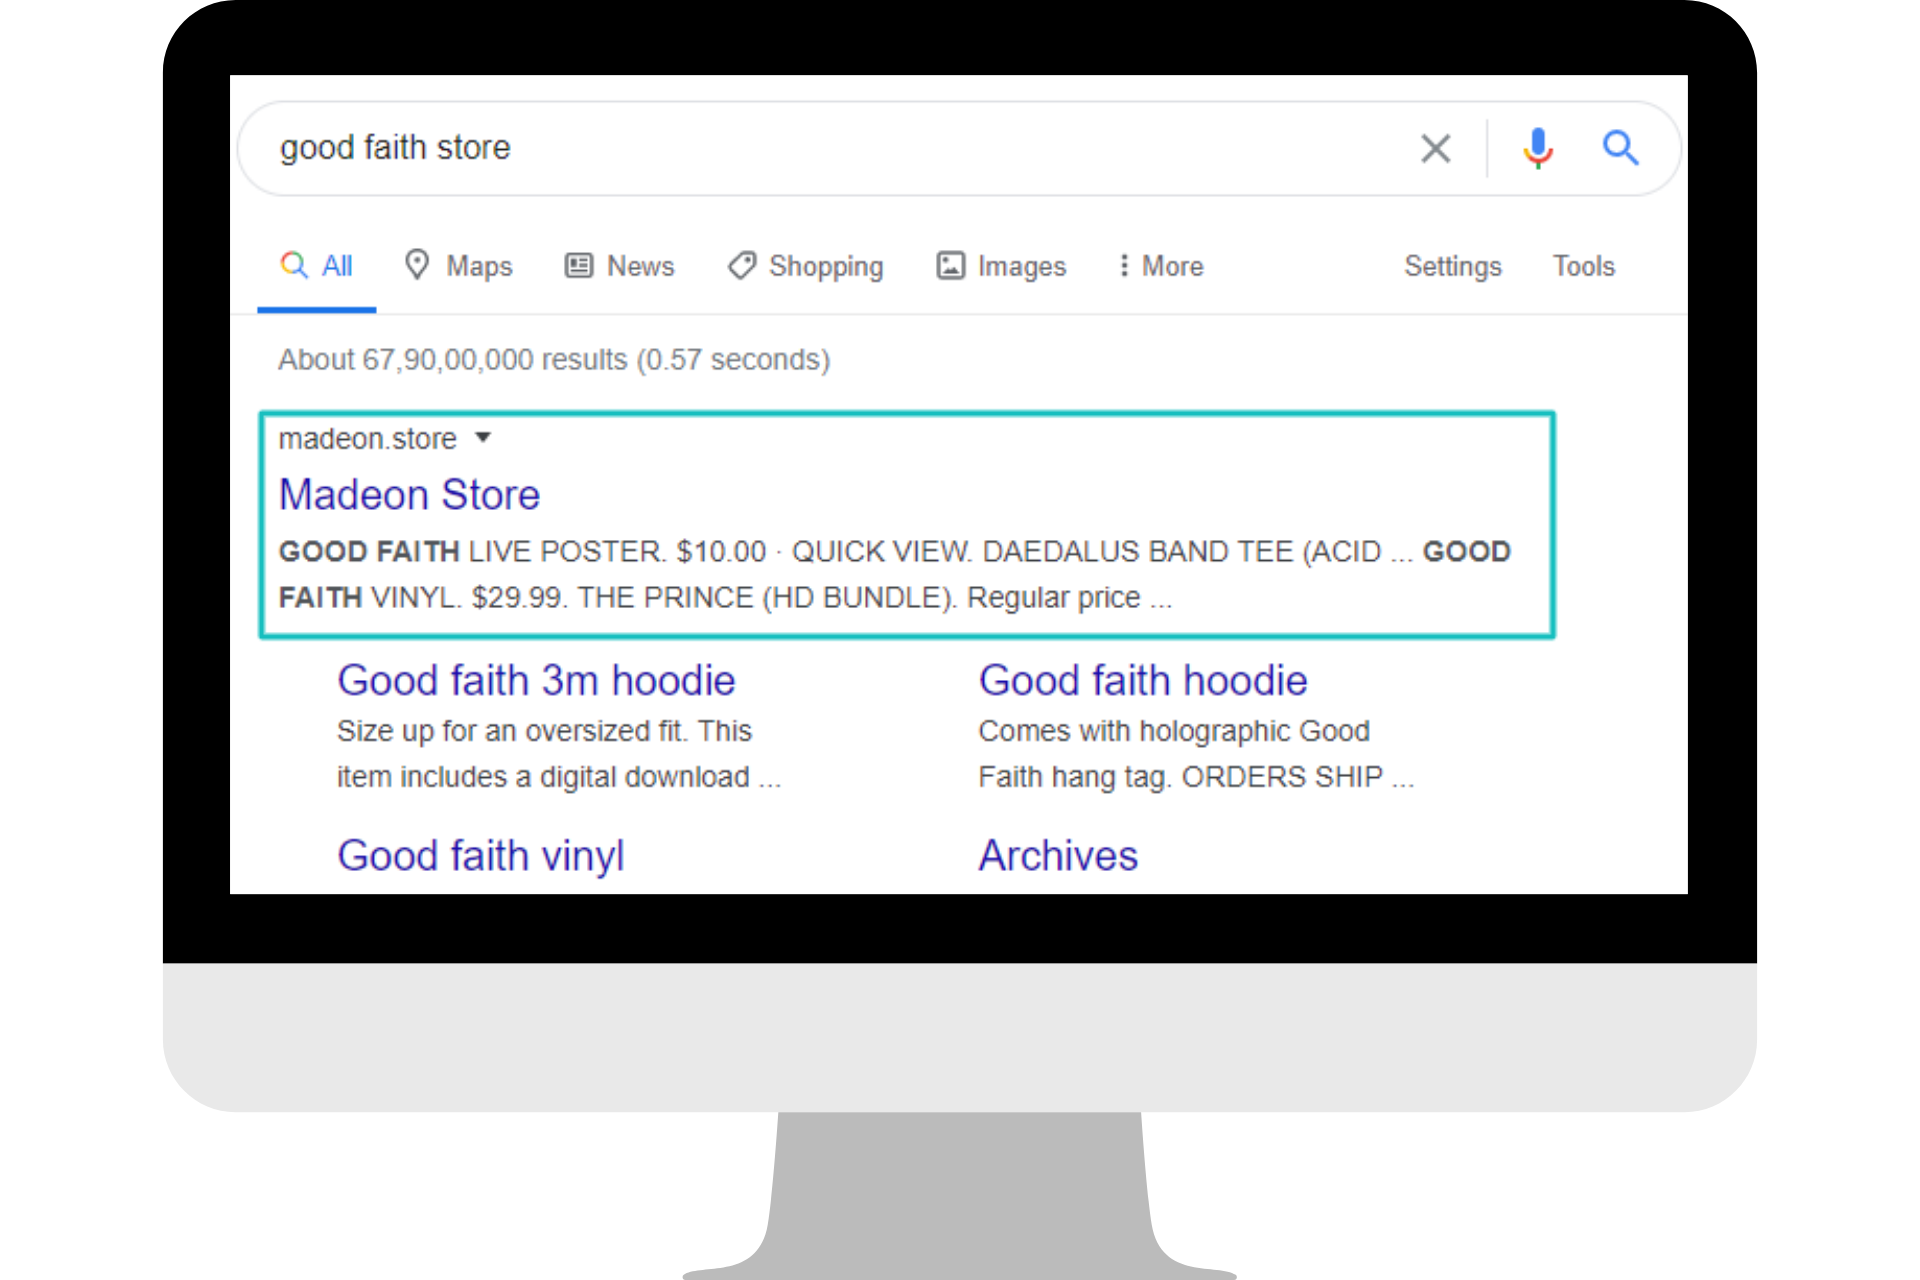Switch to the News tab
The width and height of the screenshot is (1920, 1280).
pyautogui.click(x=620, y=266)
